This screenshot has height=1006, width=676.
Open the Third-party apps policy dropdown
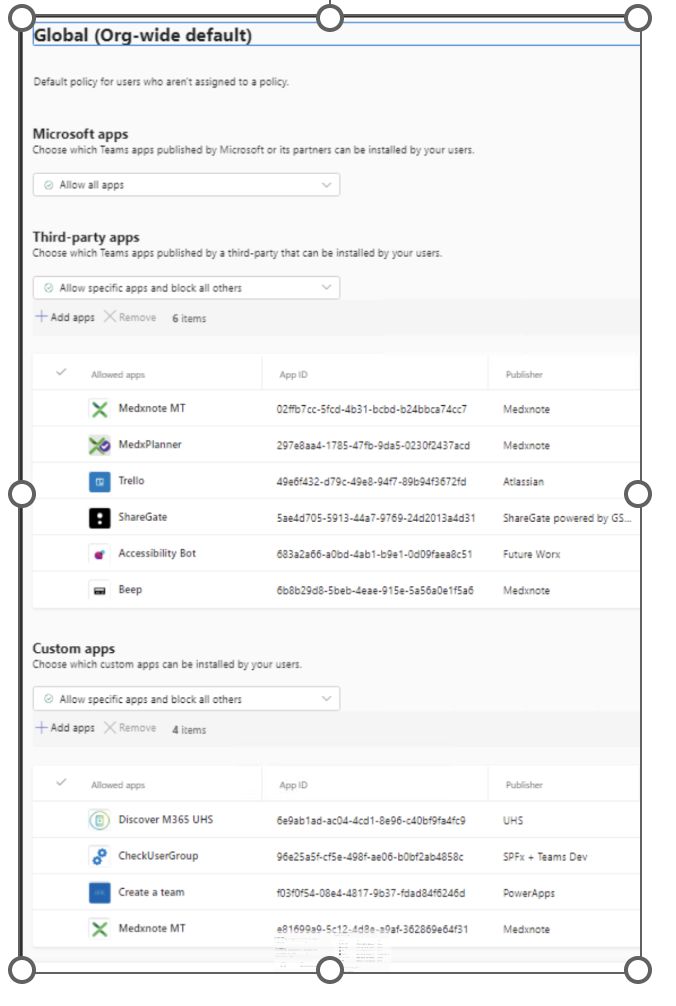[186, 287]
